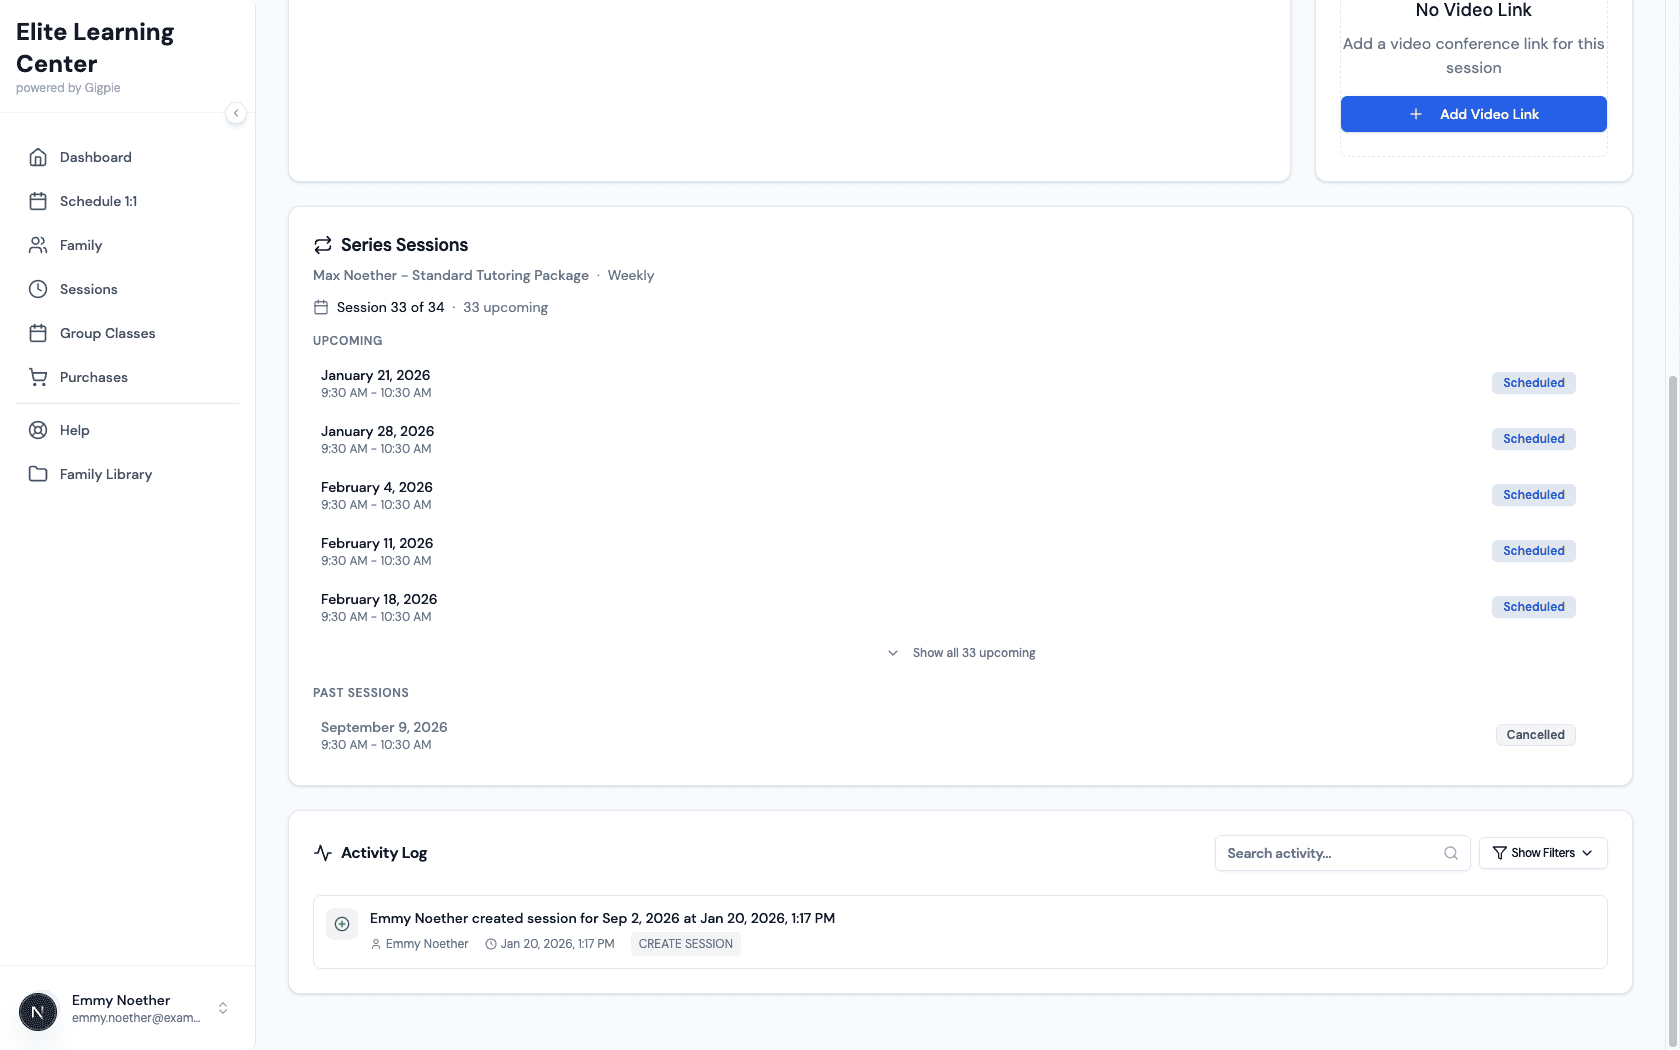Click the CREATE SESSION tag in activity log
This screenshot has height=1050, width=1680.
tap(685, 944)
